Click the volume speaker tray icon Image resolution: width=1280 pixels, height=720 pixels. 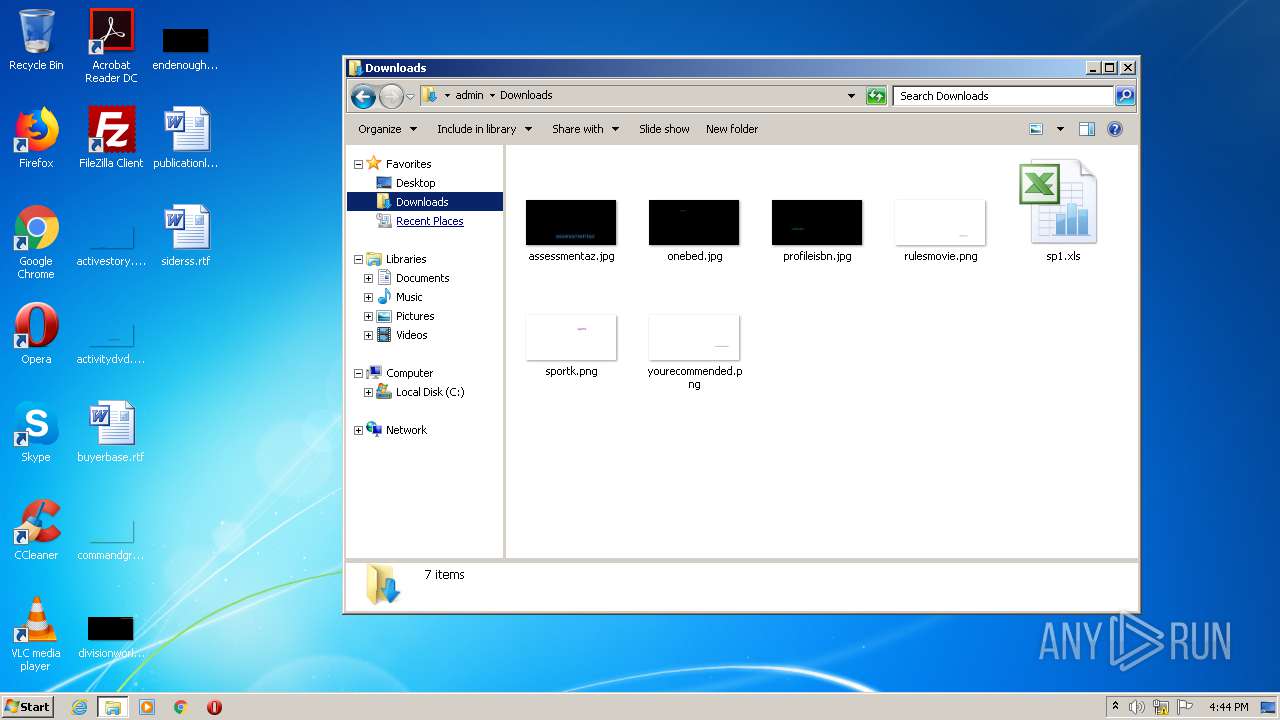1136,707
